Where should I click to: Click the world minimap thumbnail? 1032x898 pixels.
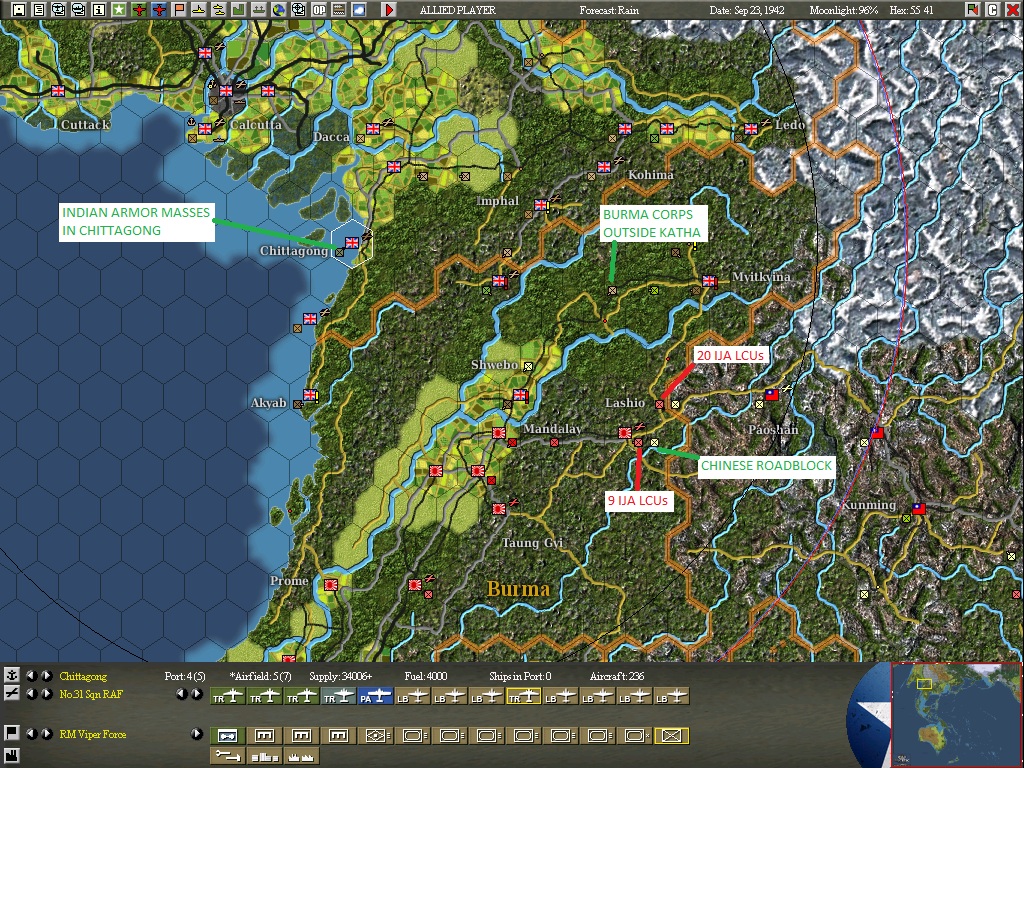956,715
